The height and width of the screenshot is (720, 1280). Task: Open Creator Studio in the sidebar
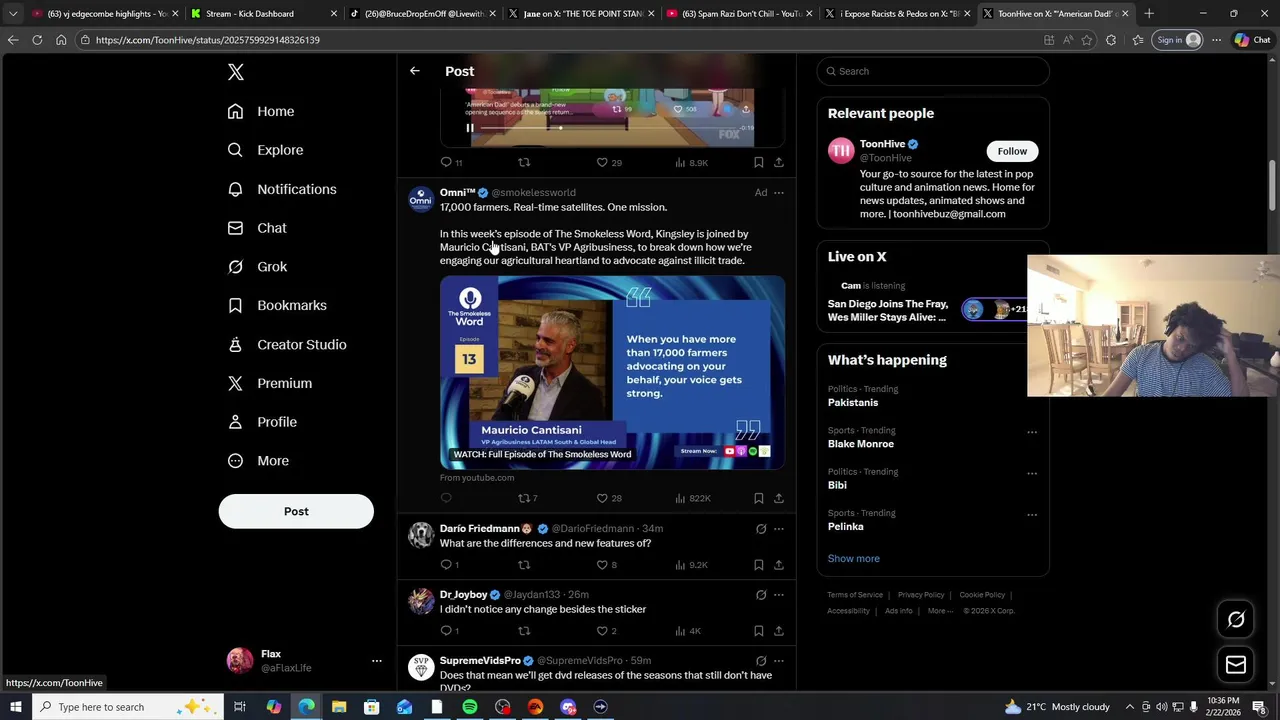[287, 344]
